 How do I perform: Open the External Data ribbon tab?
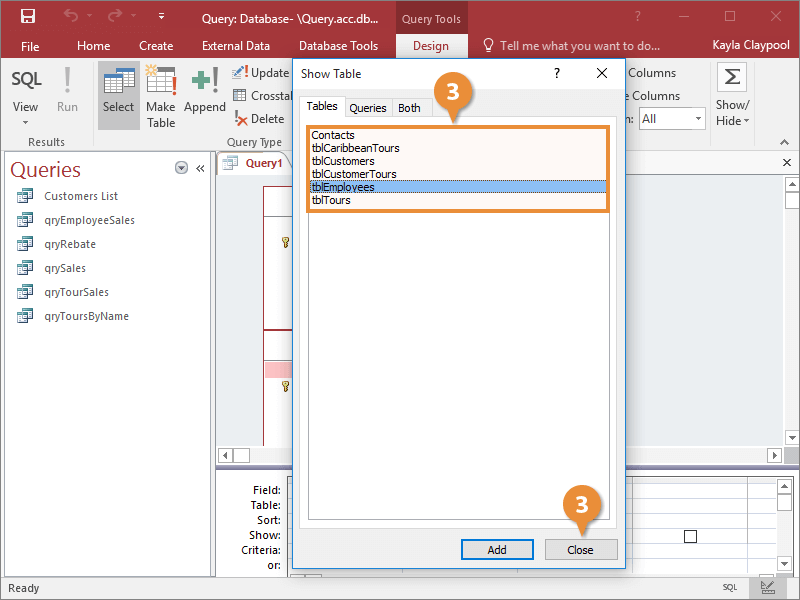[x=236, y=46]
